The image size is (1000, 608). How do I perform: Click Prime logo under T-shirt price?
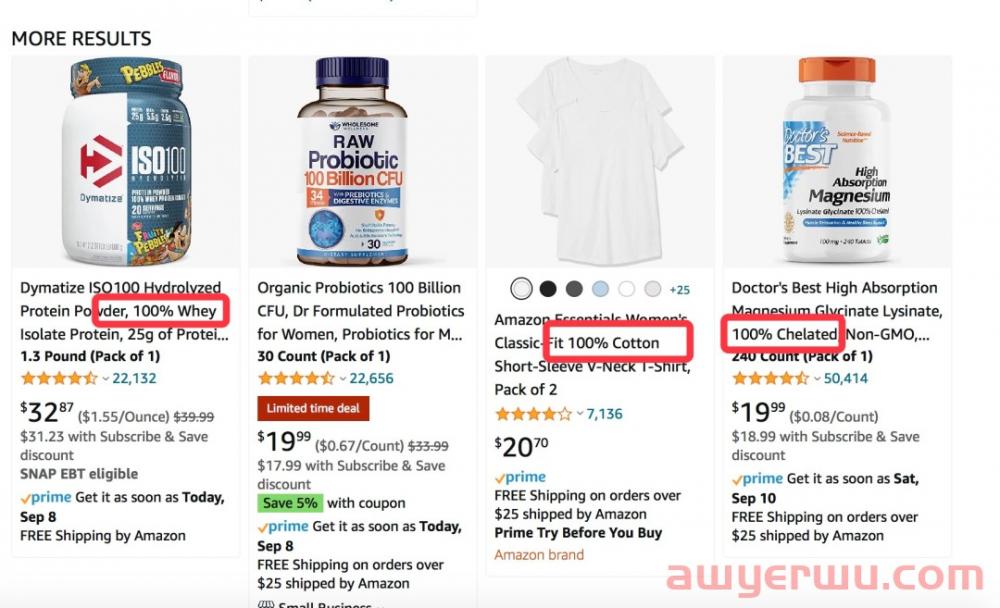[x=520, y=477]
